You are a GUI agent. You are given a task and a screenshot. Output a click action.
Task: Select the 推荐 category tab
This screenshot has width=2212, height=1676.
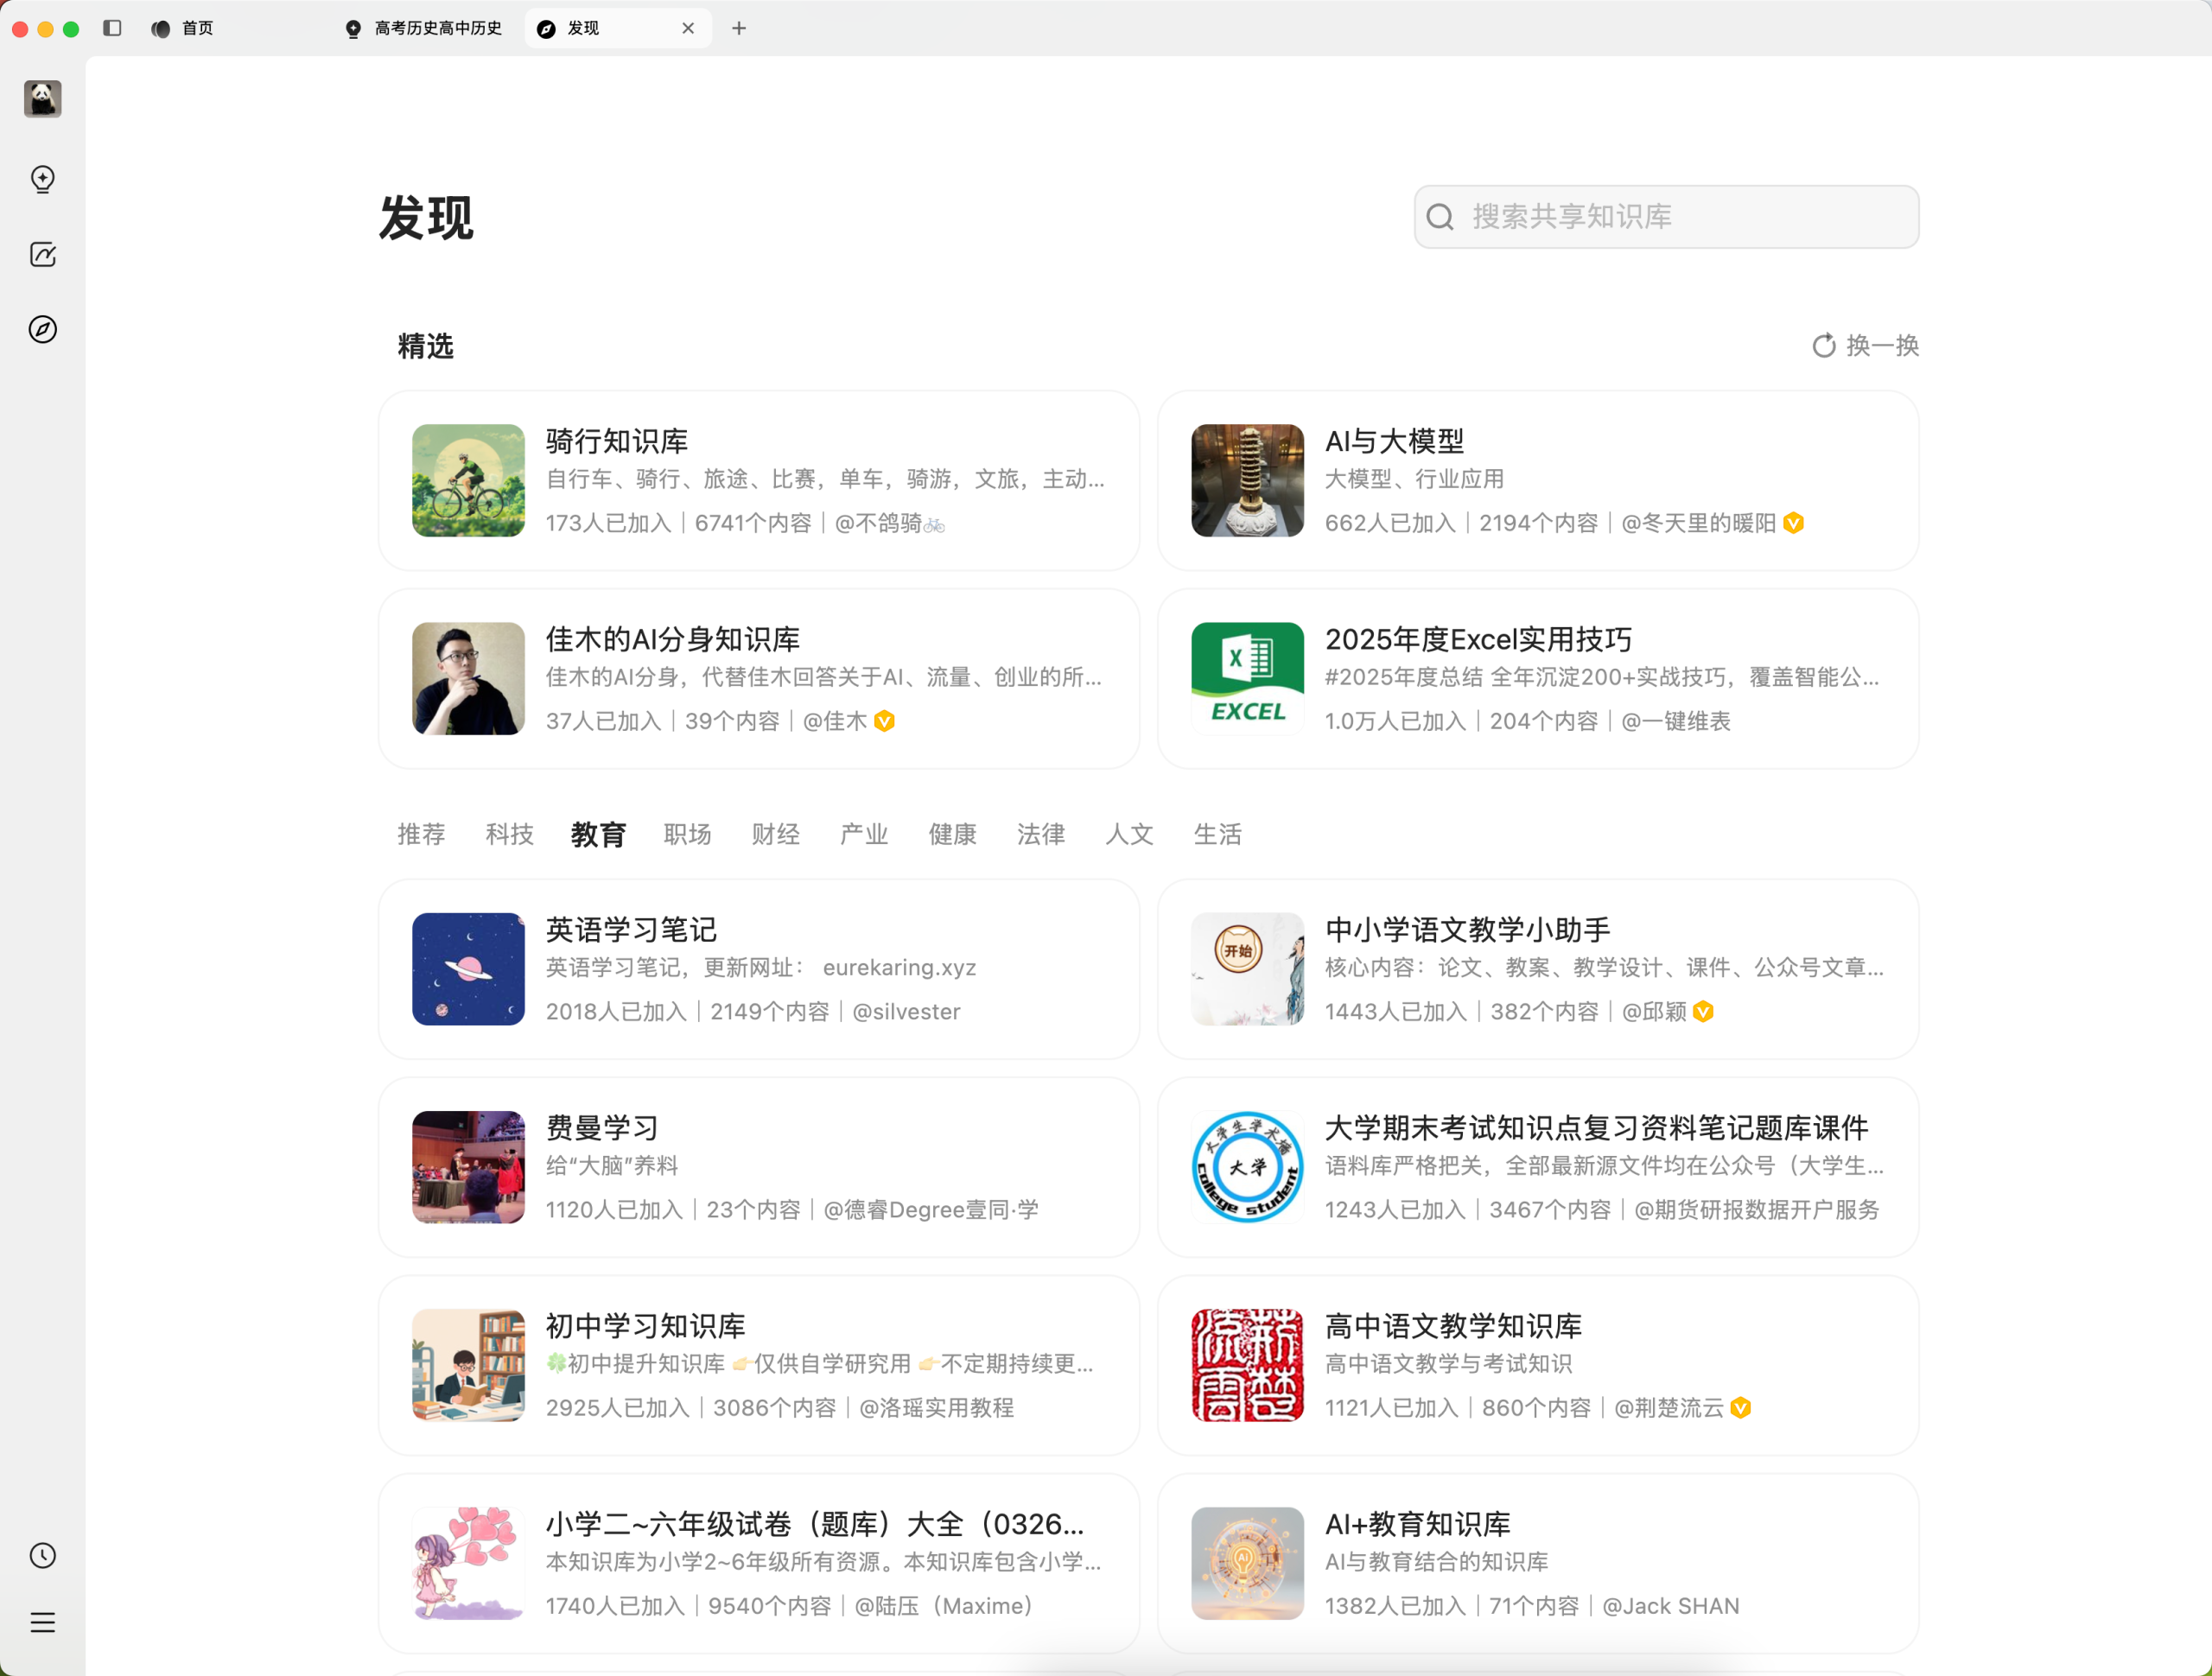tap(421, 834)
